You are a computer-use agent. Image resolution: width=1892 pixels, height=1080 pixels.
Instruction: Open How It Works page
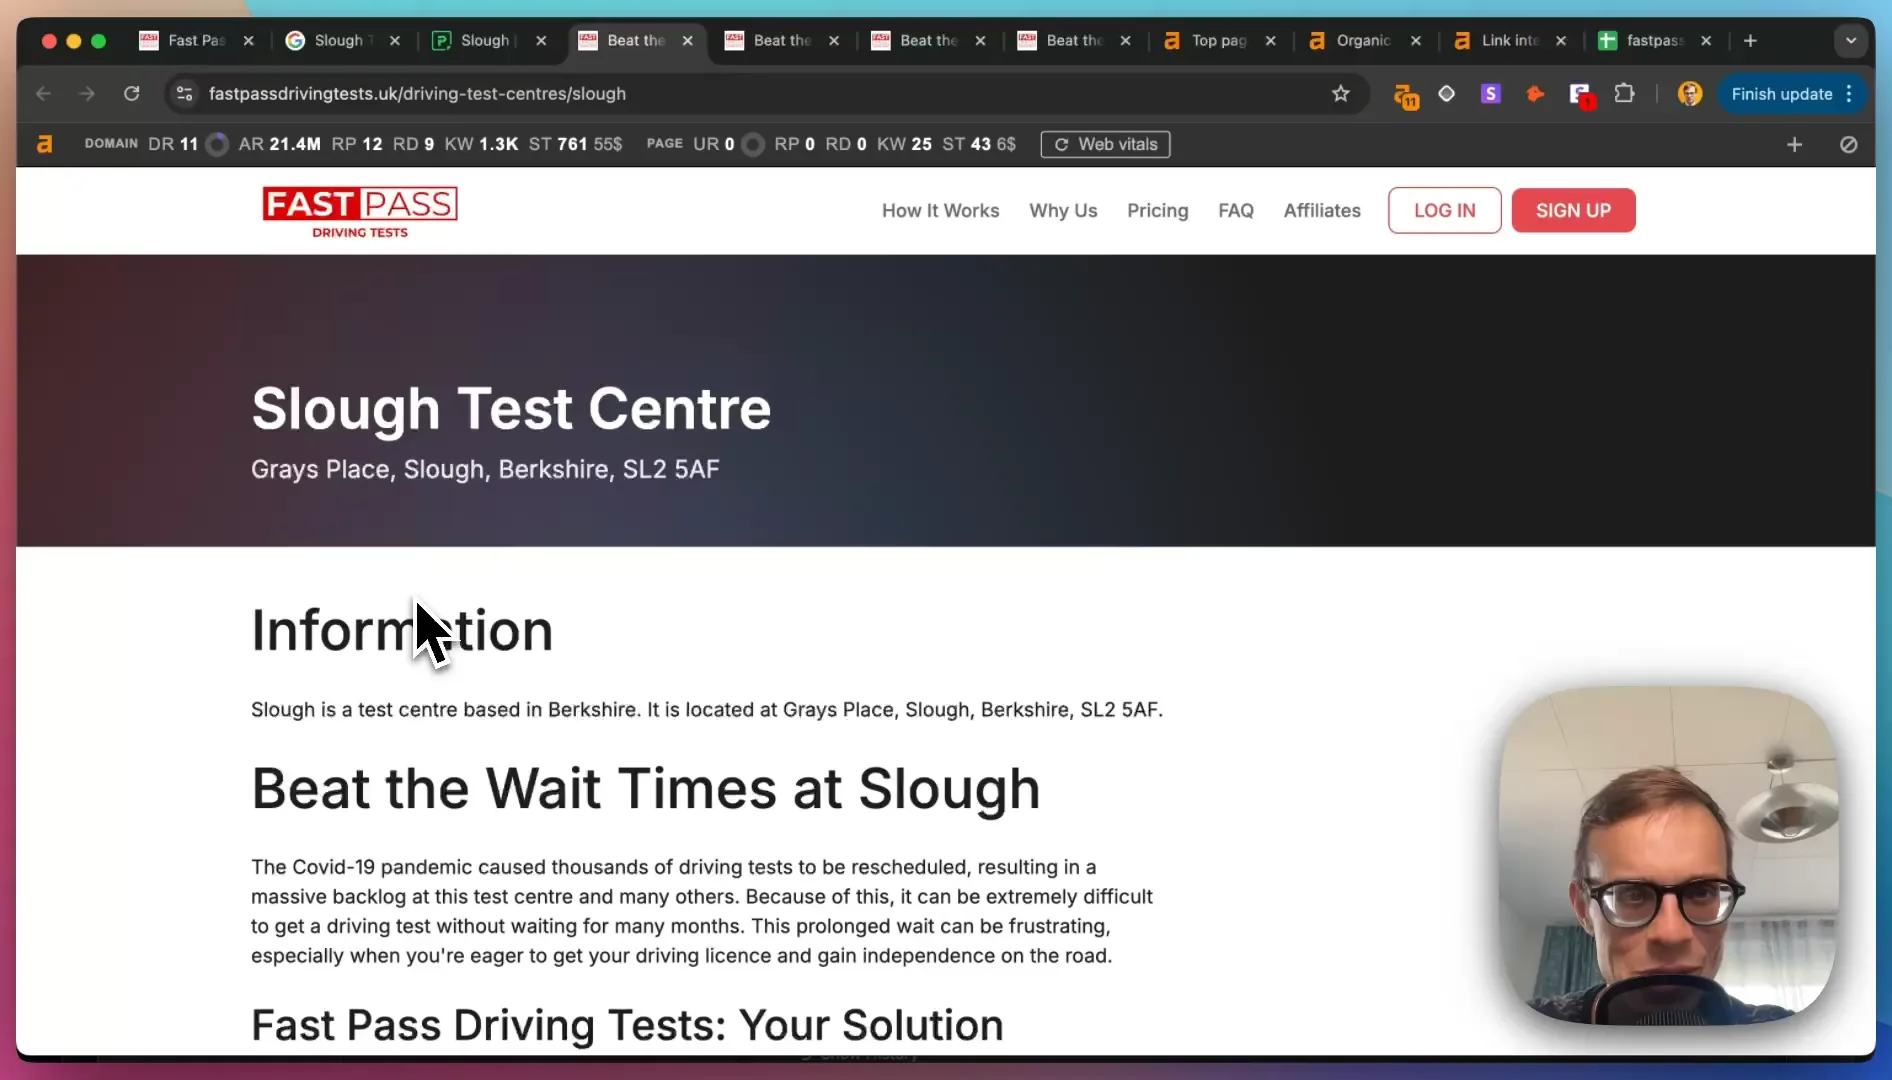coord(940,210)
